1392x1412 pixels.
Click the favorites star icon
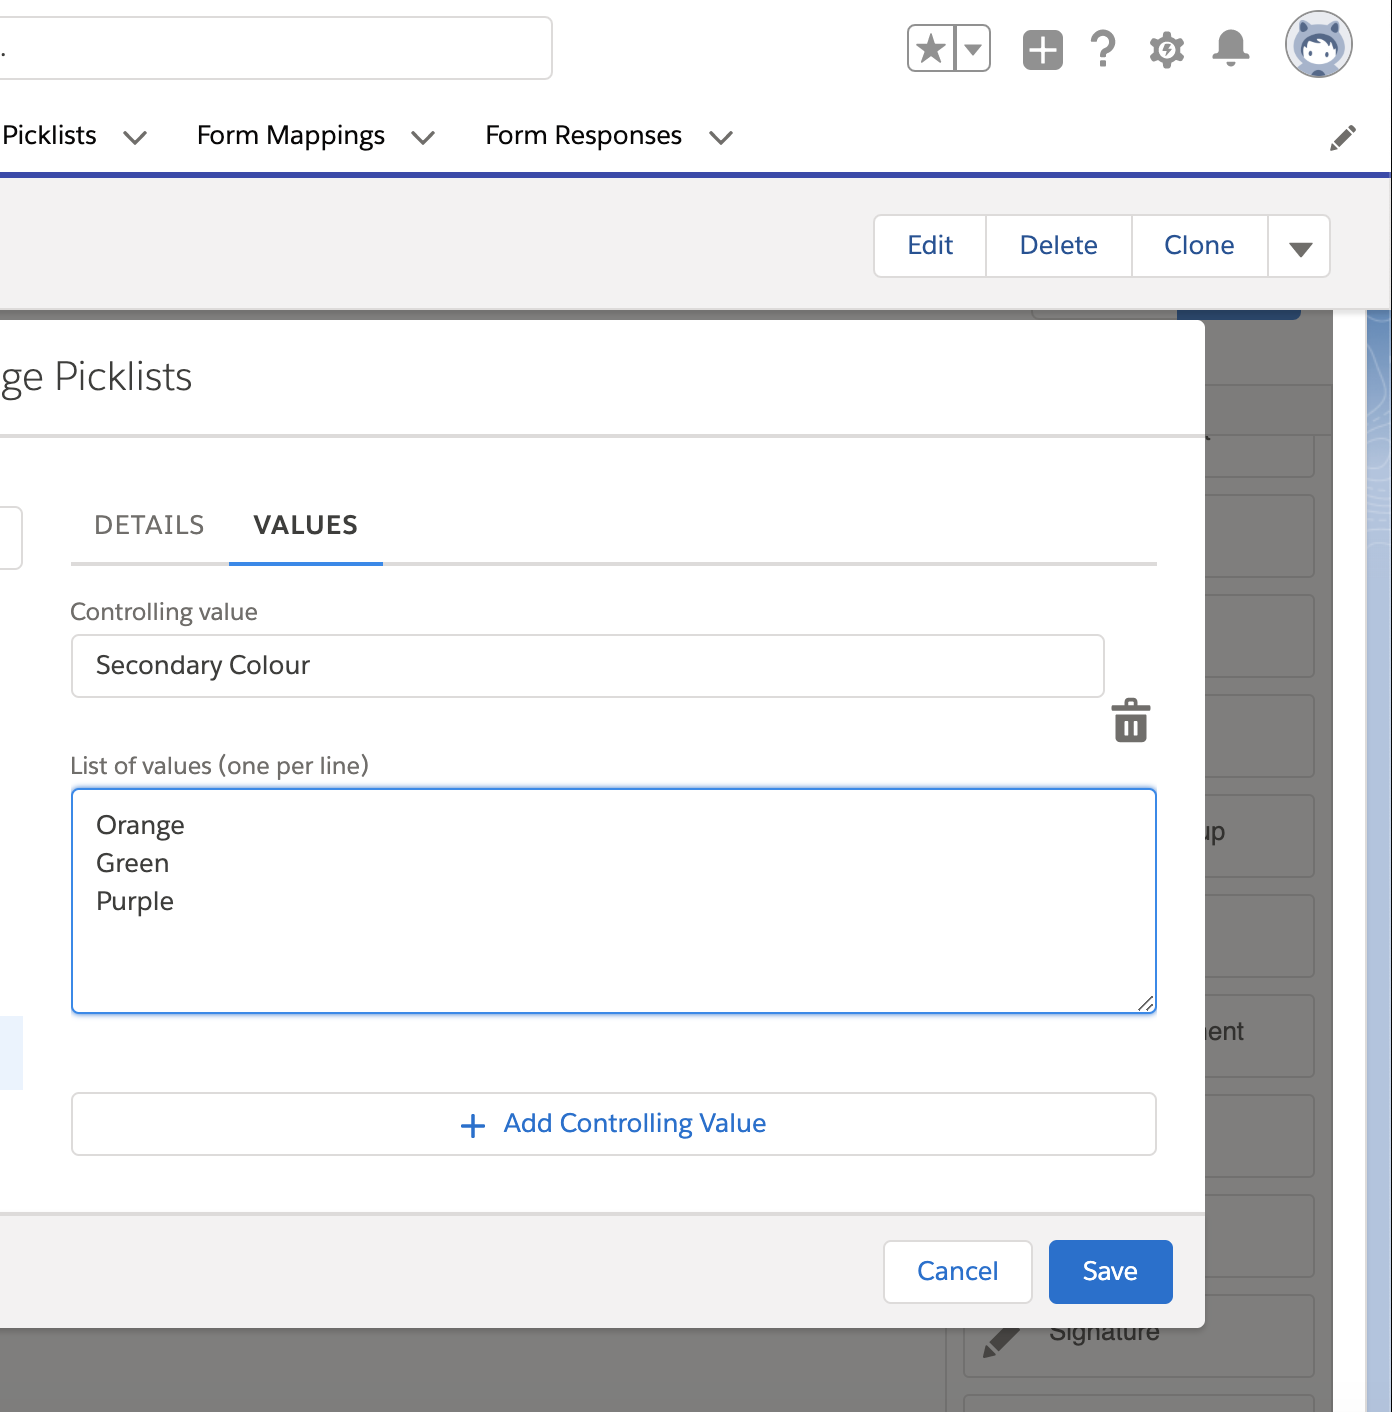pos(932,46)
